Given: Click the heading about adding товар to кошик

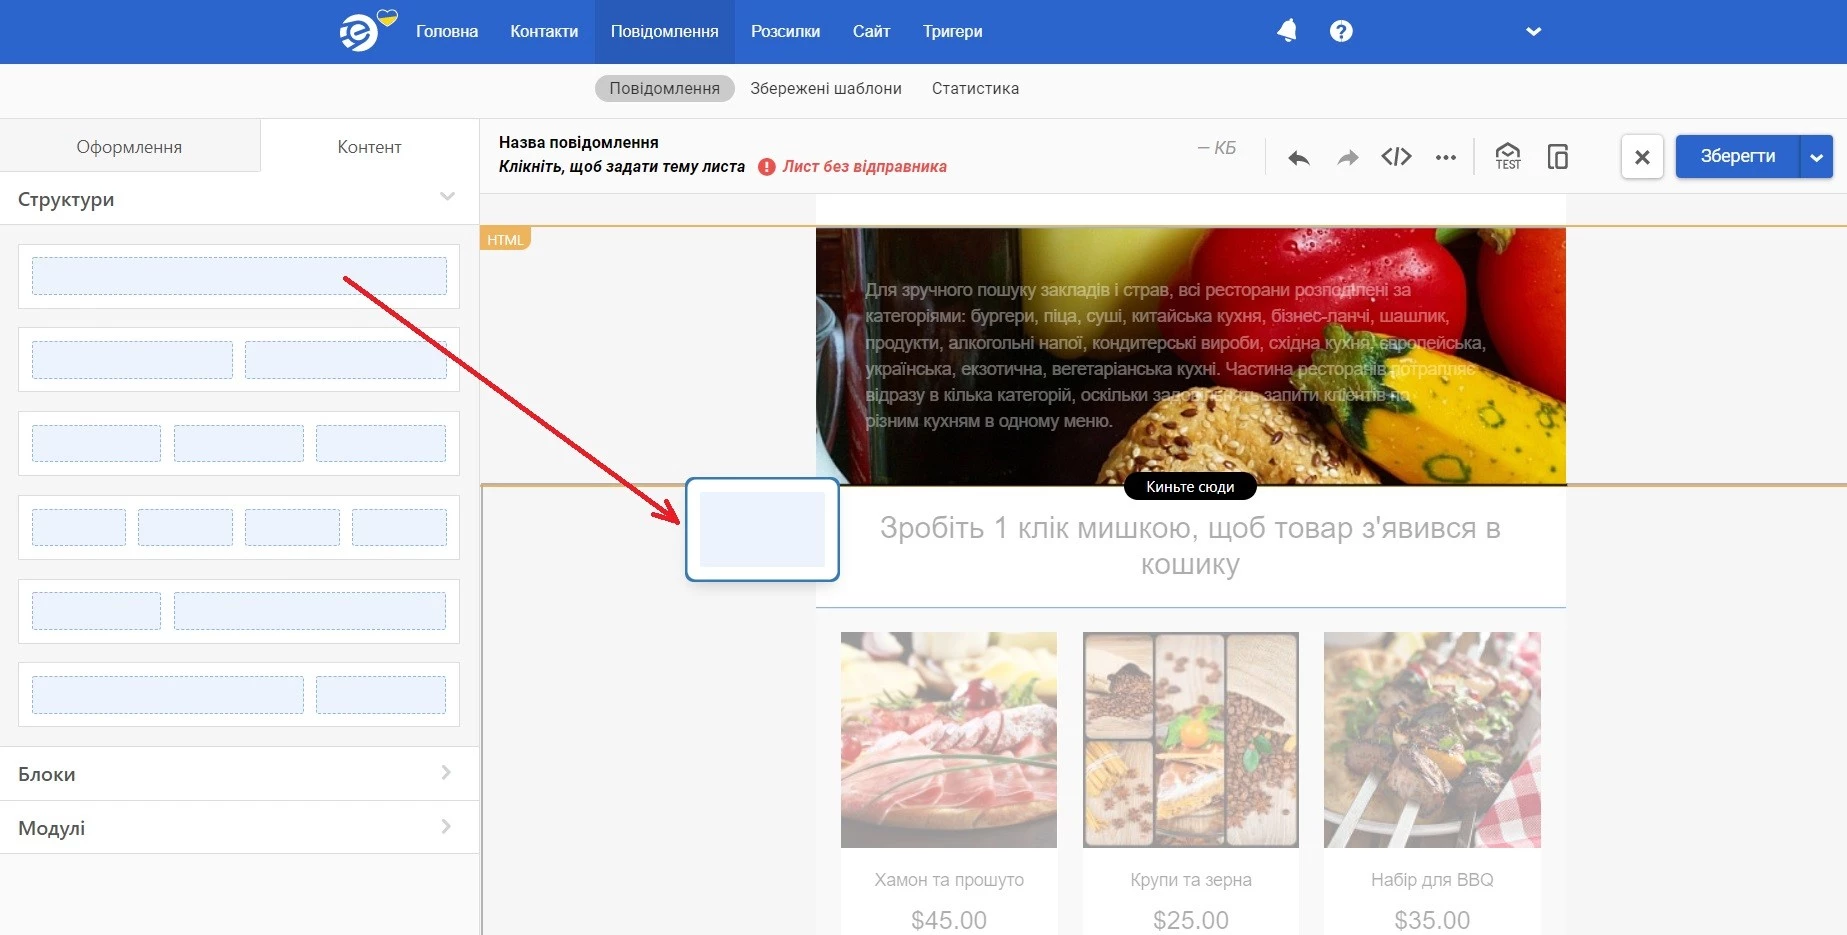Looking at the screenshot, I should coord(1190,546).
